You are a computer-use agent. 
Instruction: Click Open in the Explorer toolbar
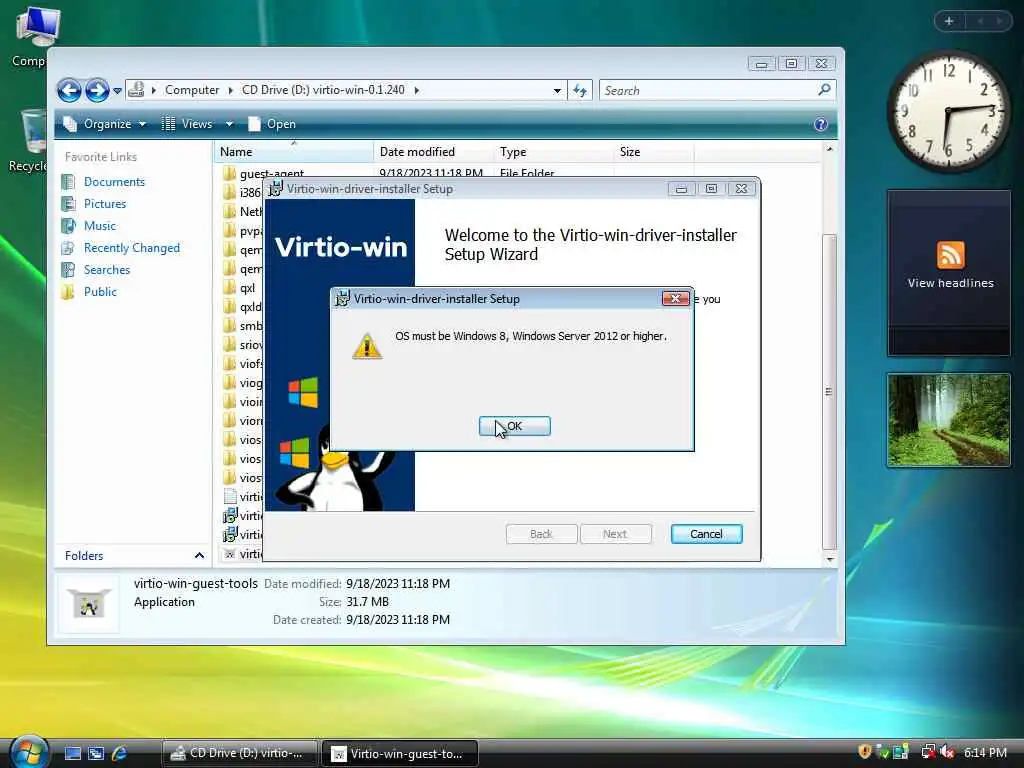point(272,124)
